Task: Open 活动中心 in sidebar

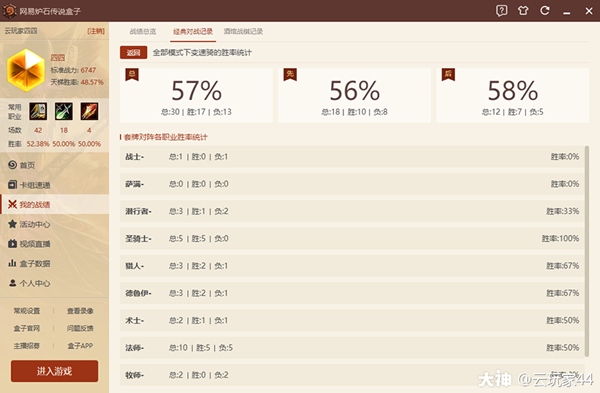Action: [x=54, y=224]
